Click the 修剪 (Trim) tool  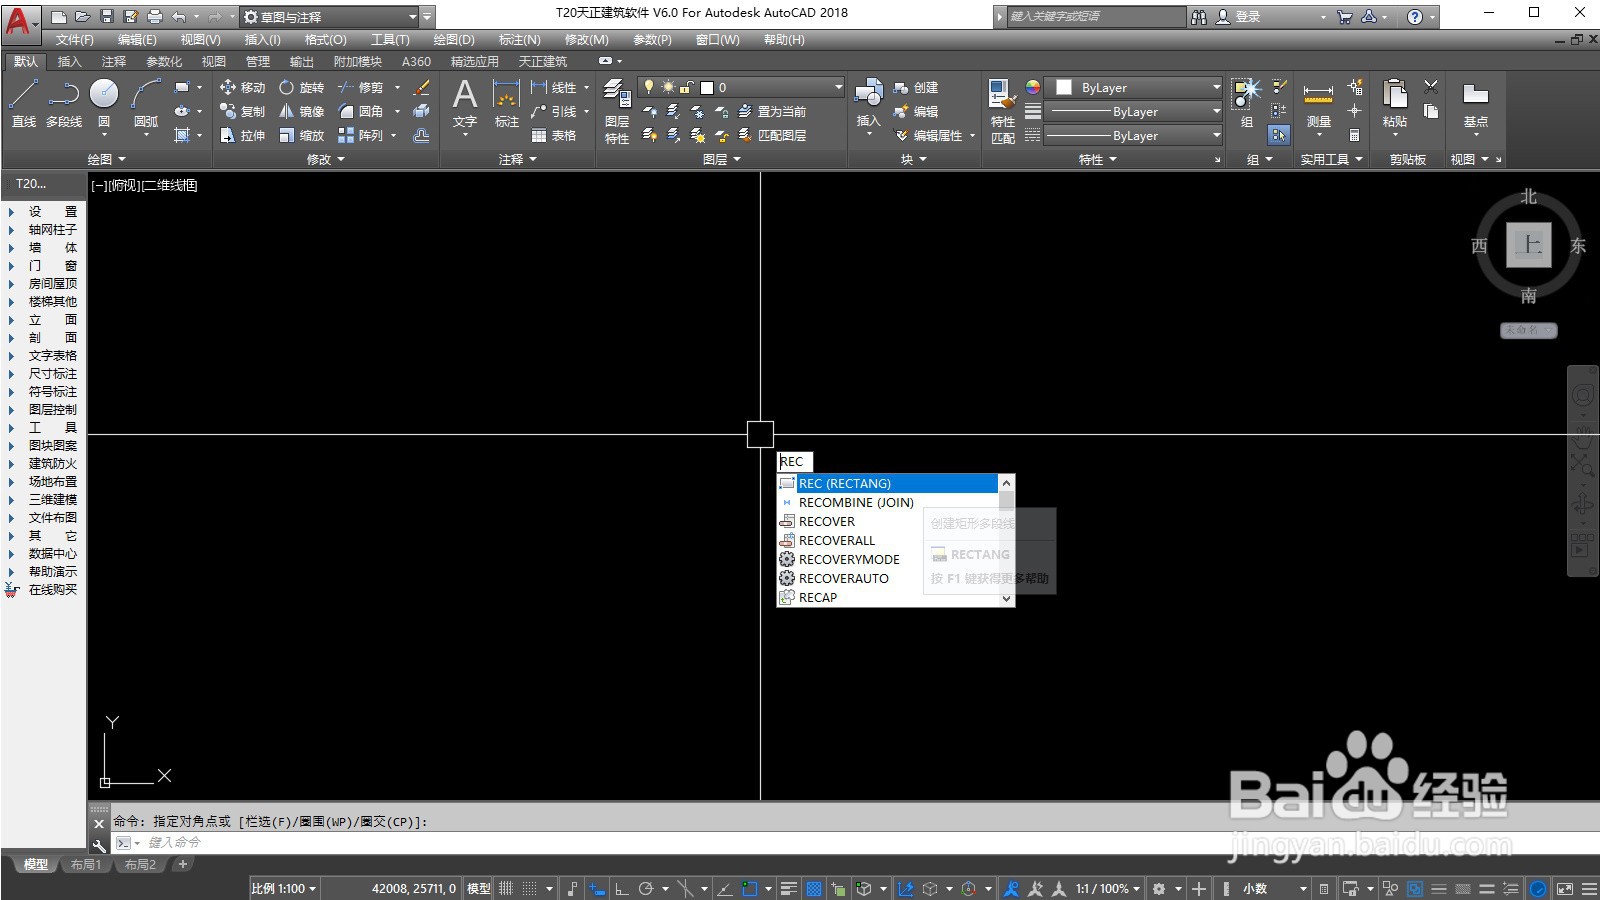(x=360, y=88)
